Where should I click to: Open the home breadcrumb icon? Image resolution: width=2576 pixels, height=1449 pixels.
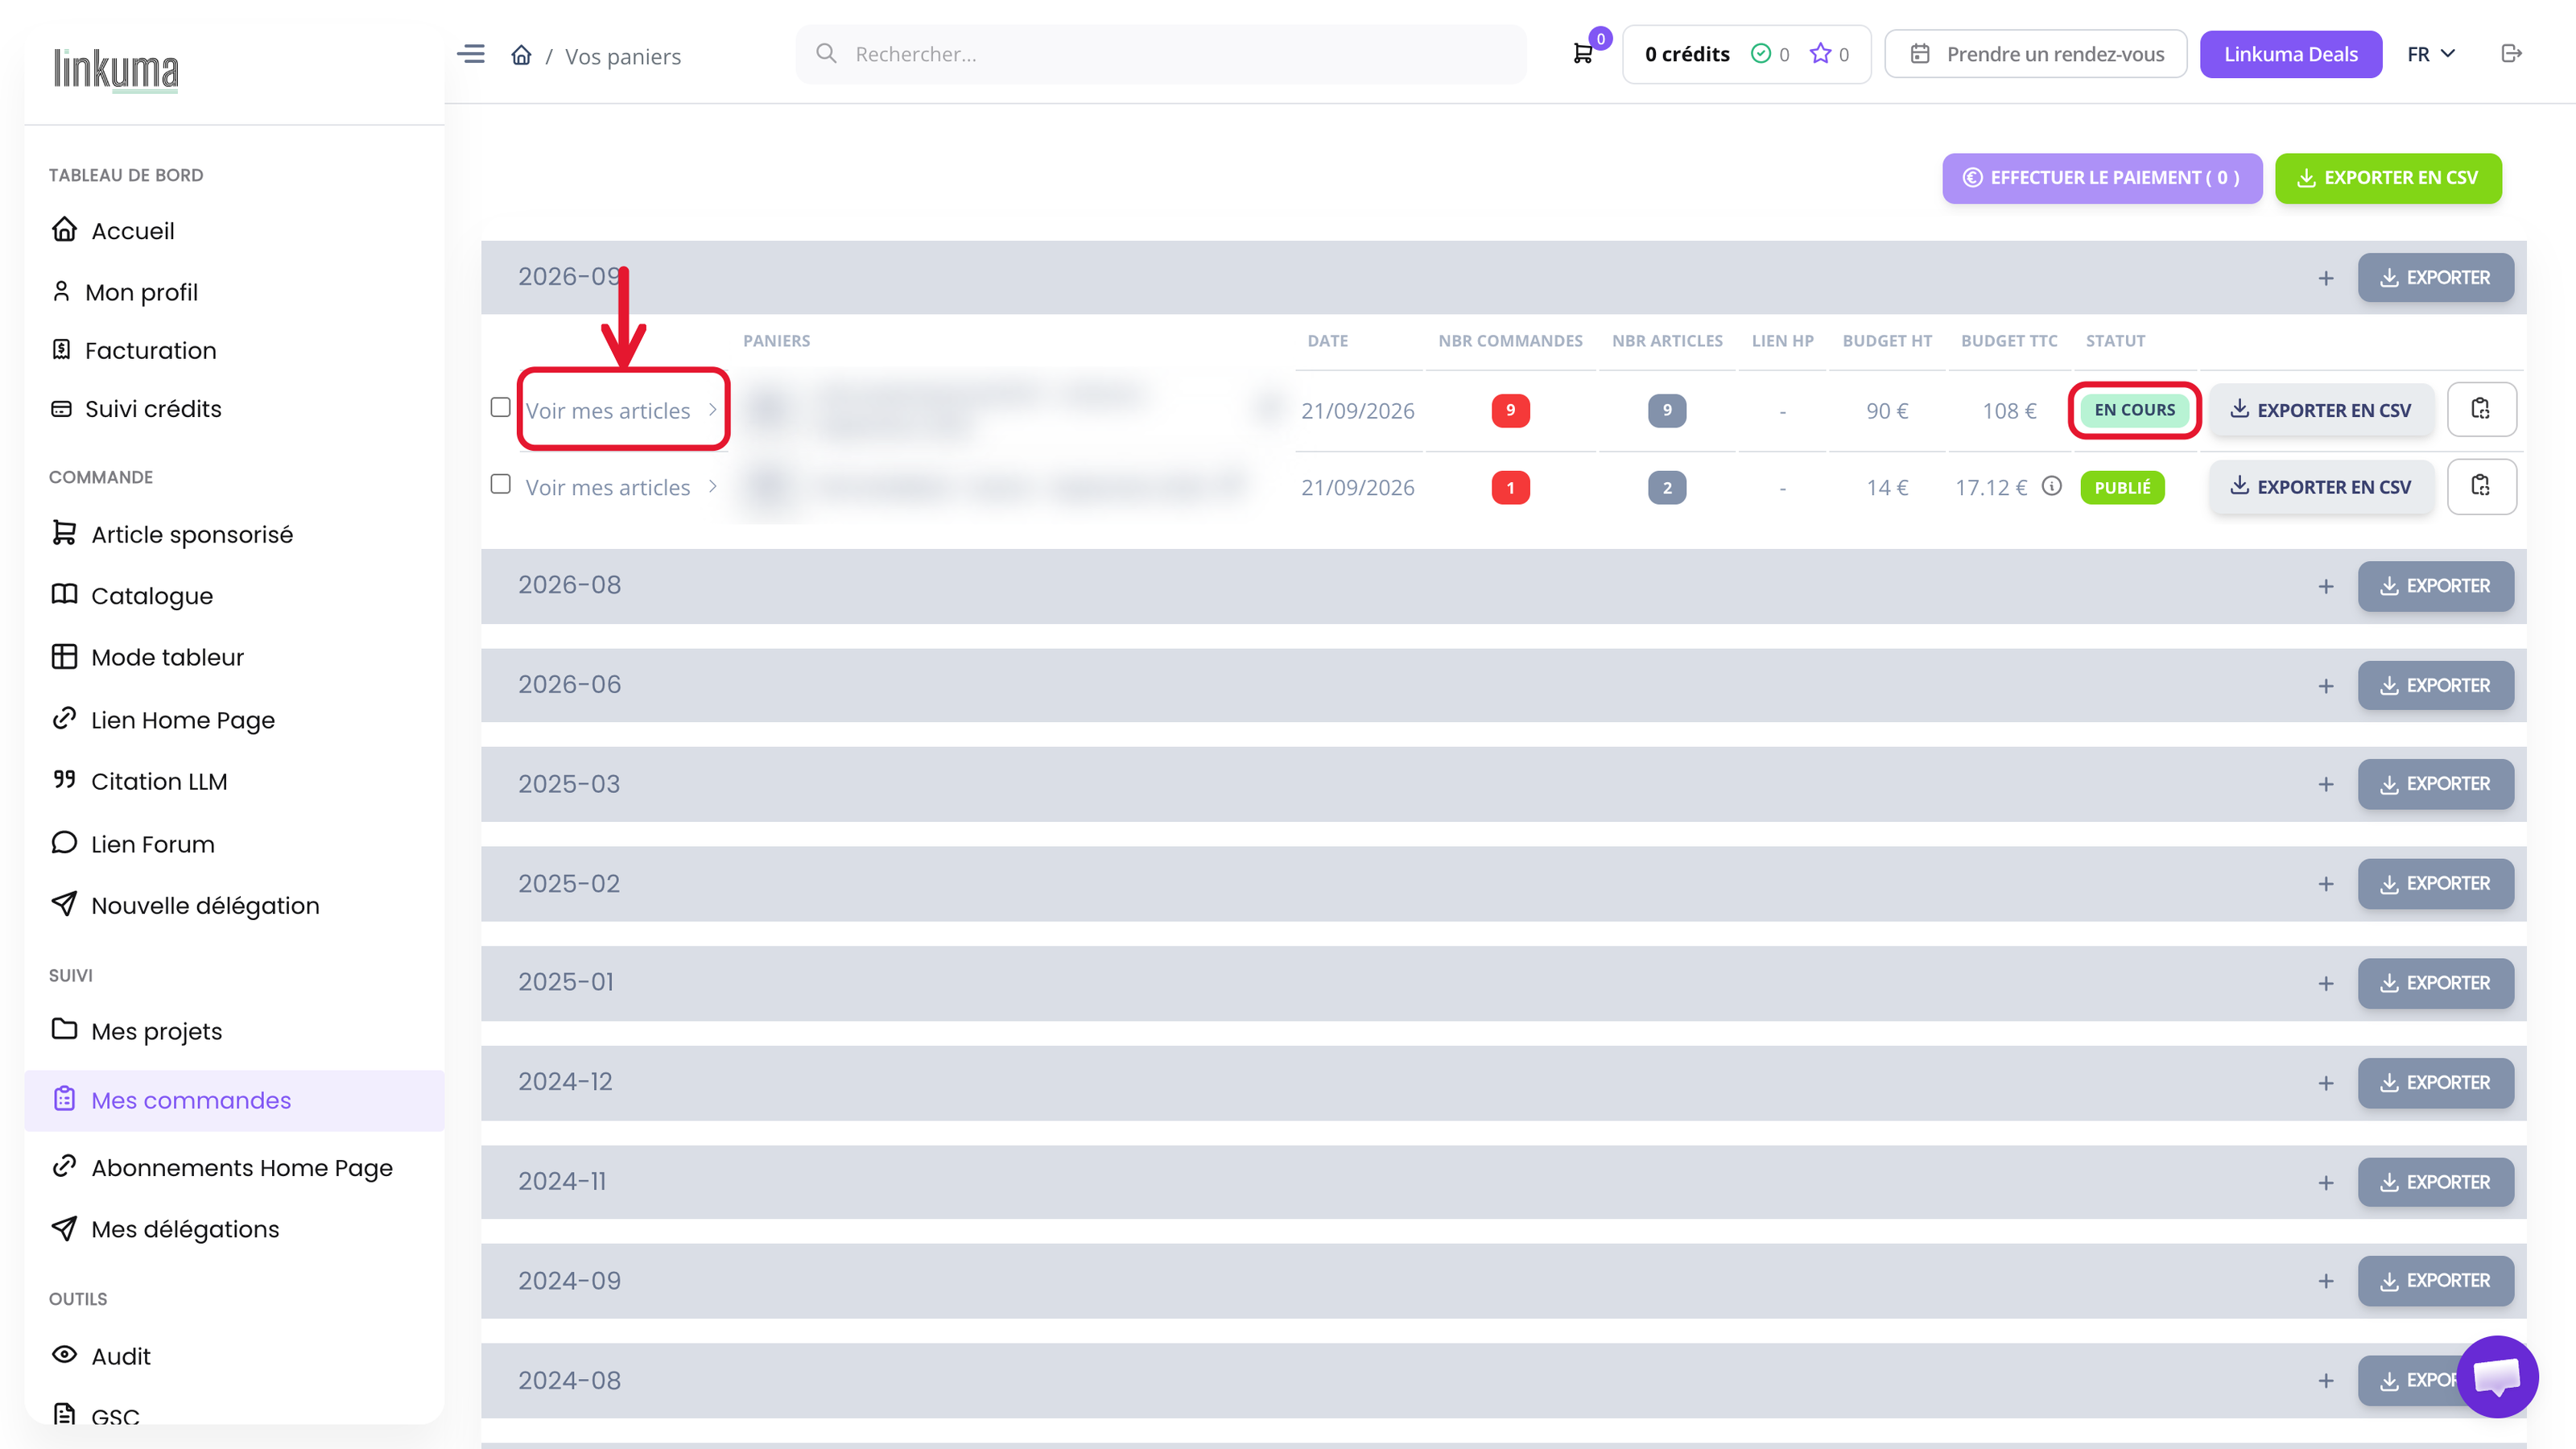coord(521,54)
